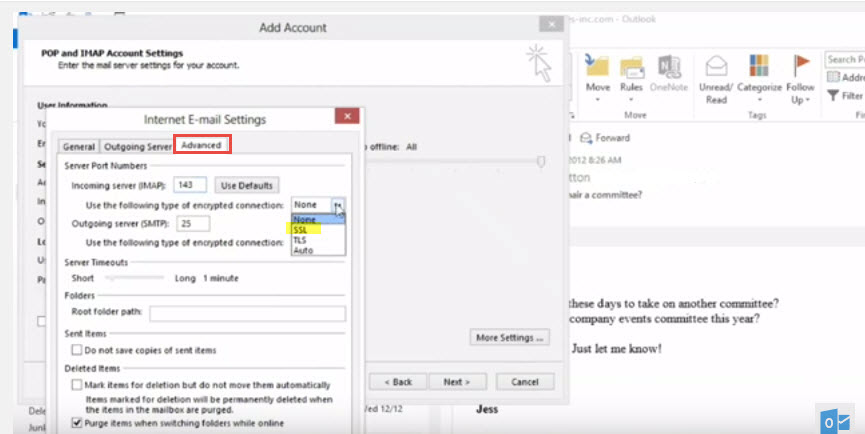Click the Outlook logo icon at bottom right

click(x=835, y=420)
